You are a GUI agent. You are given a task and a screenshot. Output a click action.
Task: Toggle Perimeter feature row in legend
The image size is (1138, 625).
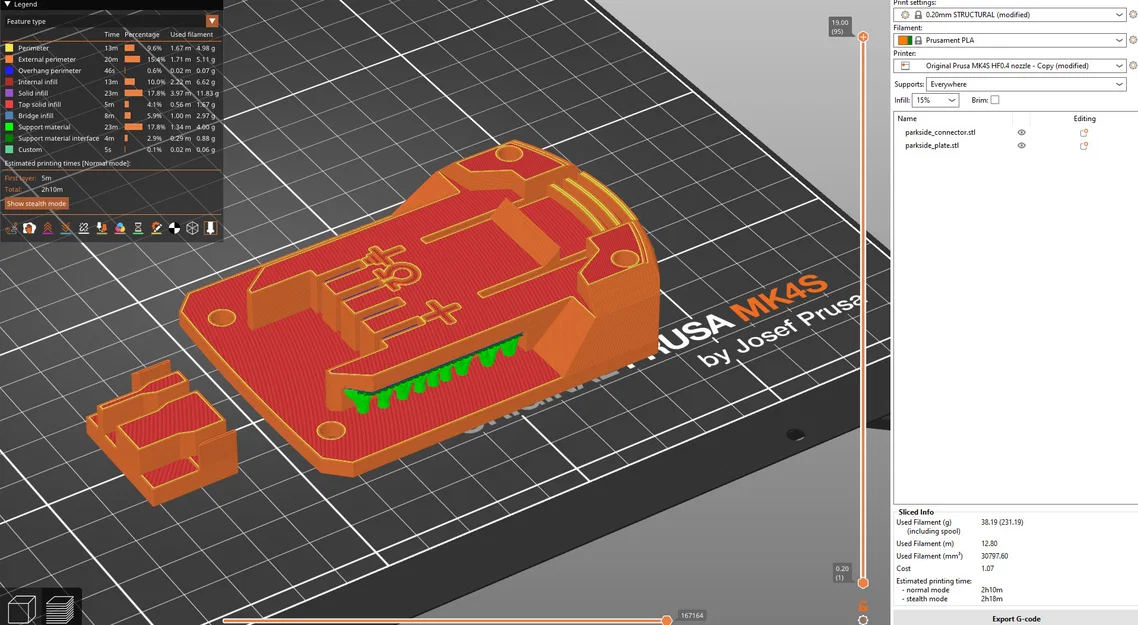point(110,48)
